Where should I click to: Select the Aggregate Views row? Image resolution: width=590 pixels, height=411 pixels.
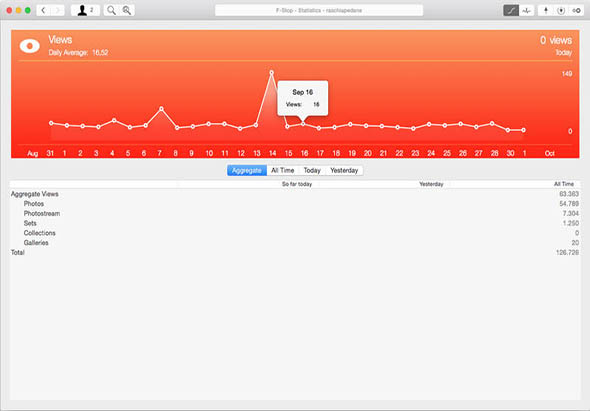click(x=295, y=194)
